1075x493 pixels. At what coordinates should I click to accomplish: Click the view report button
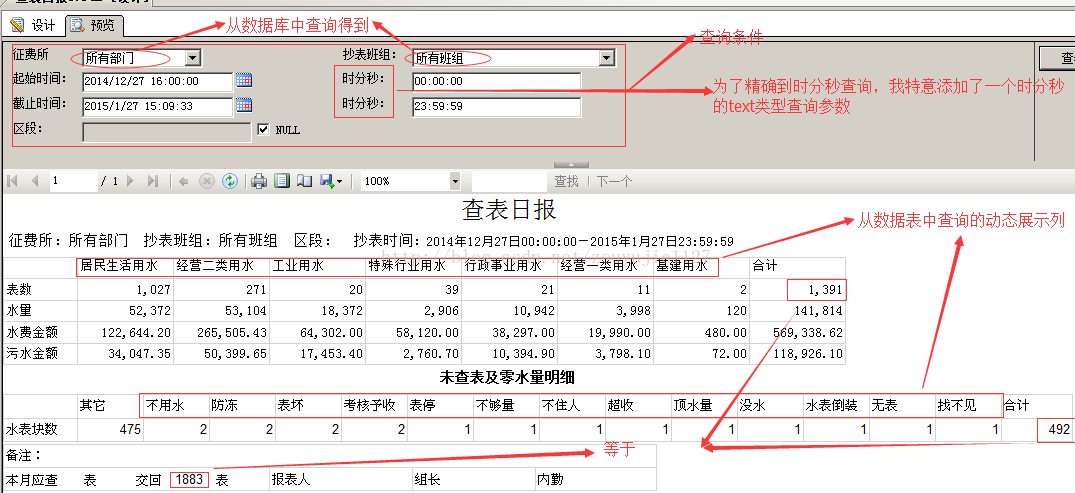click(1057, 58)
